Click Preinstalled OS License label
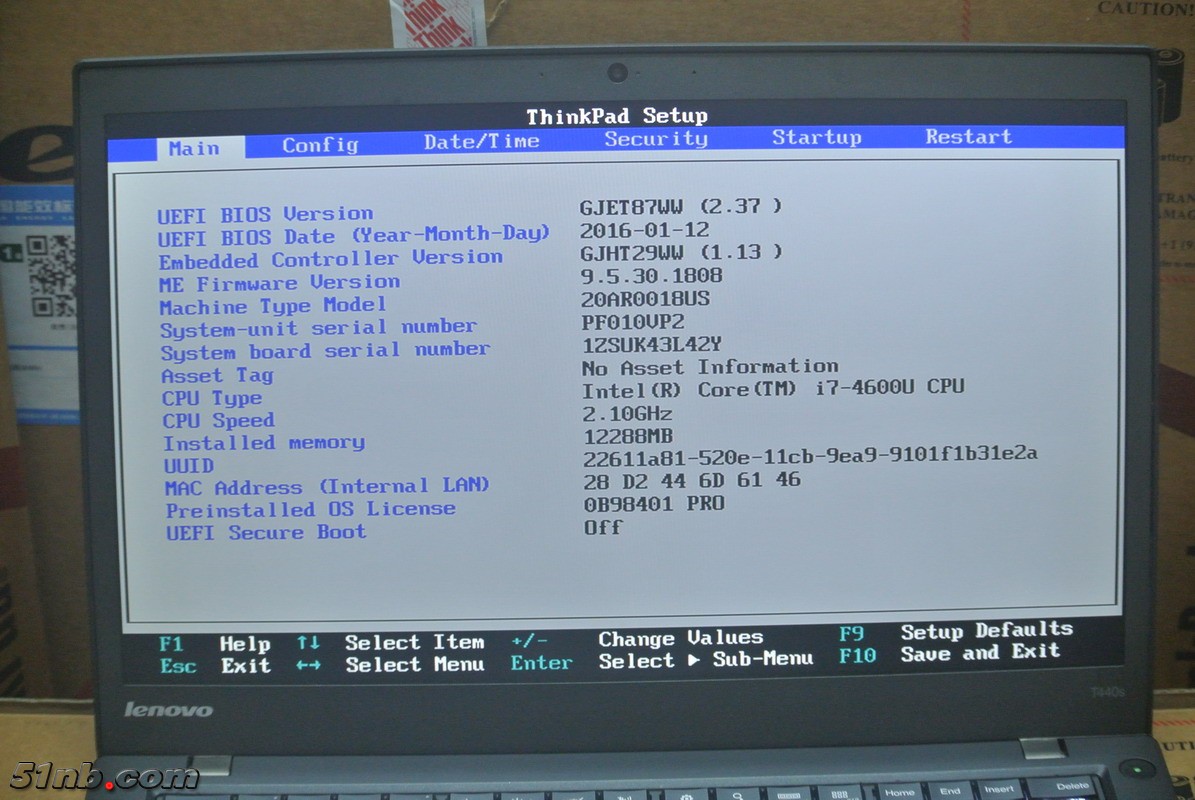Screen dimensions: 1195x800 (311, 509)
